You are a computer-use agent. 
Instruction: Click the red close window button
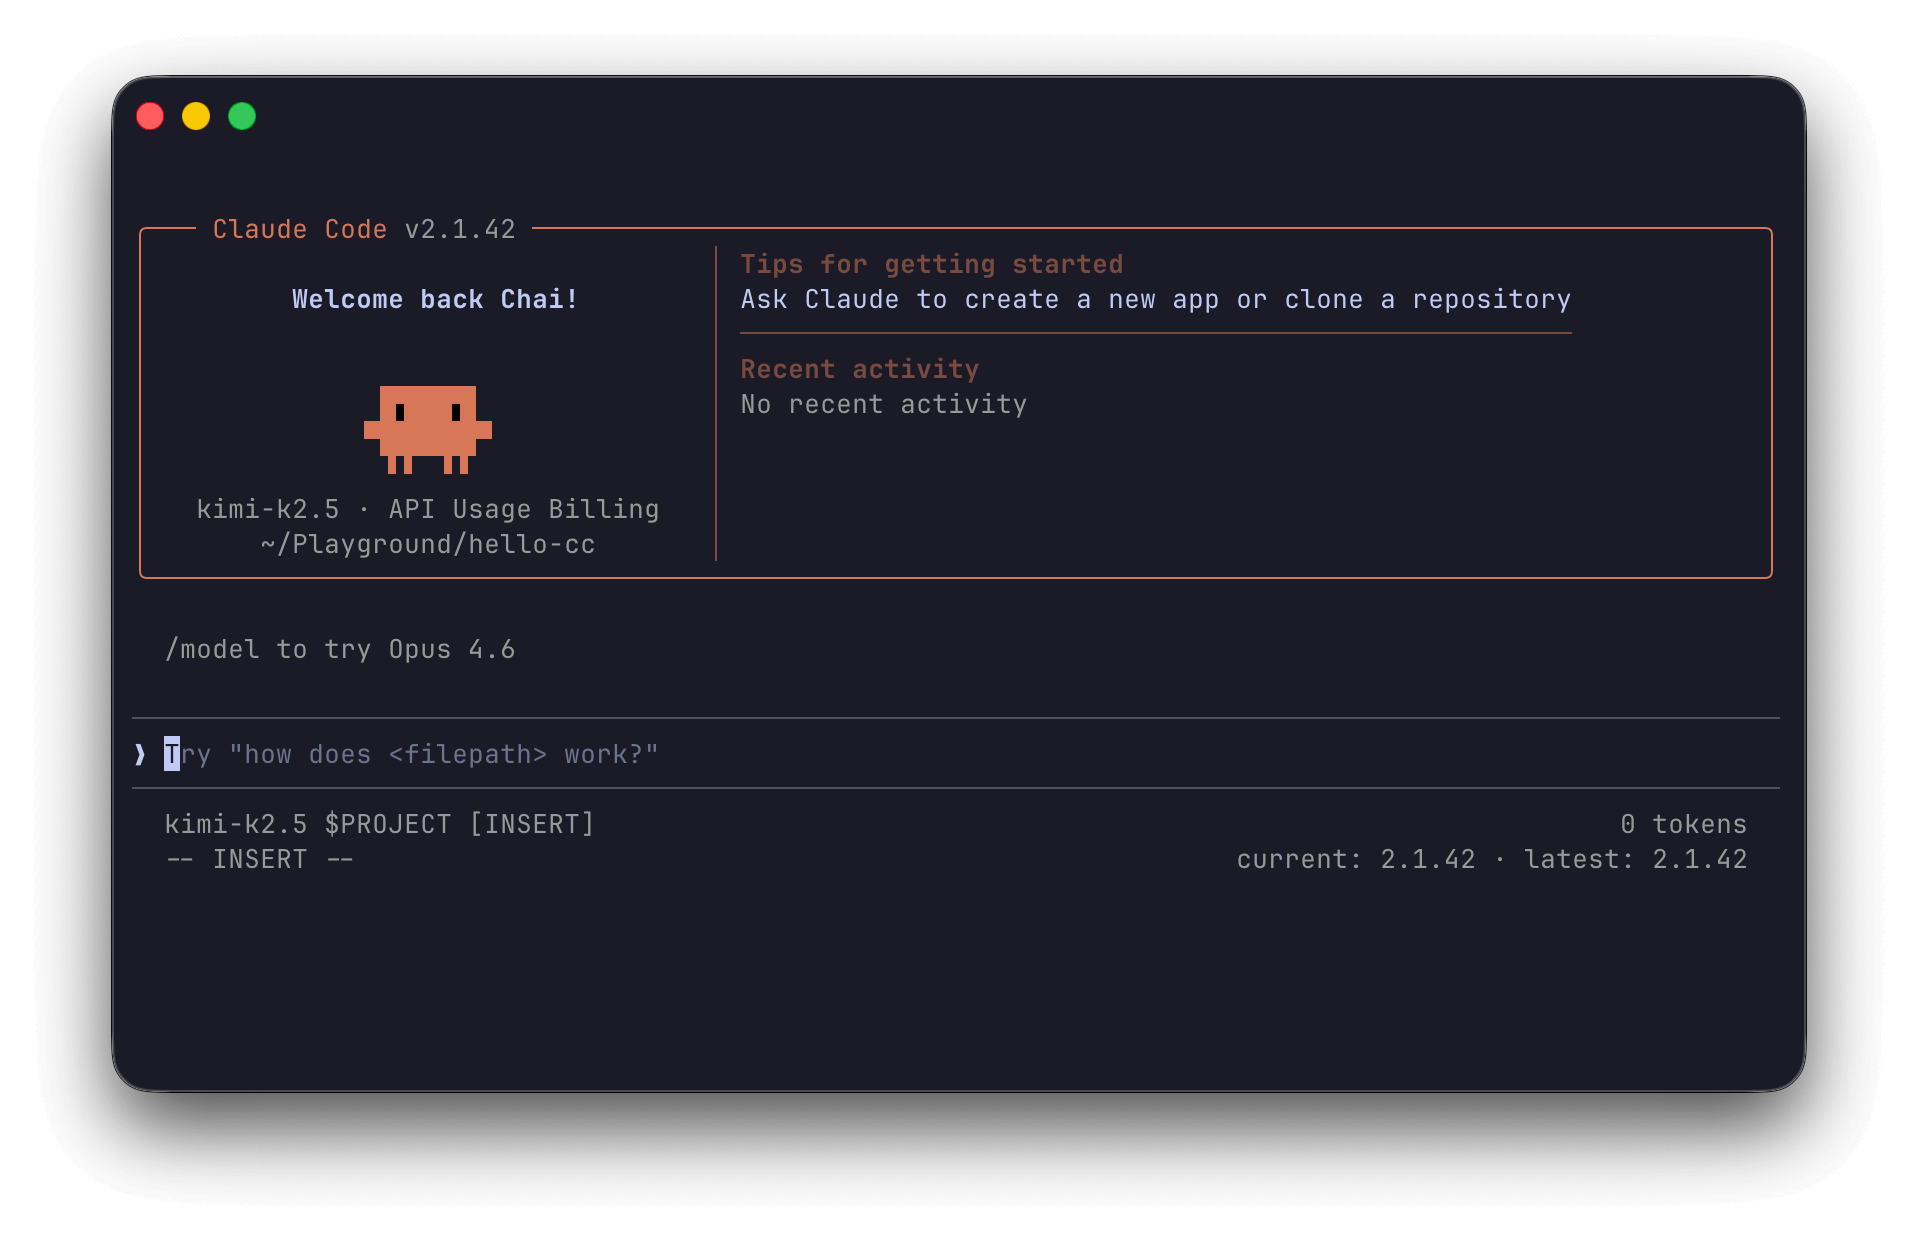pyautogui.click(x=150, y=117)
